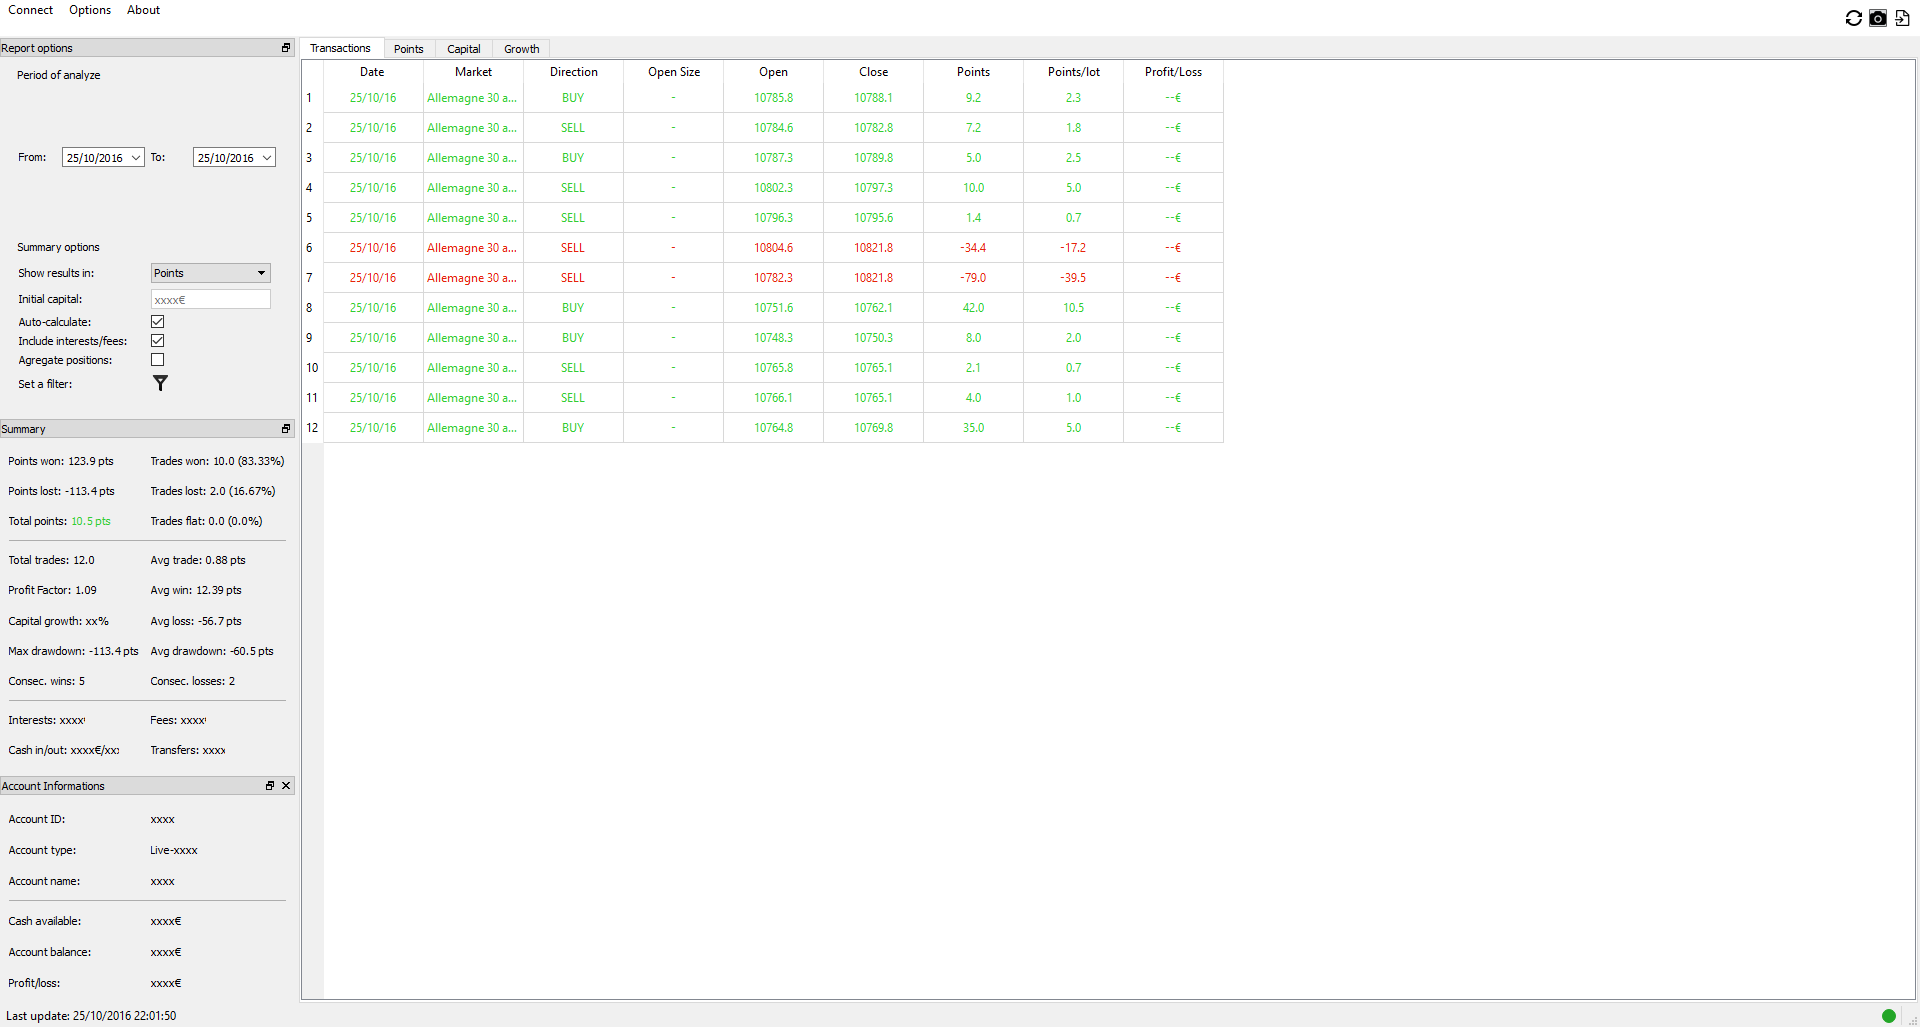1920x1027 pixels.
Task: Select row header number 12
Action: pyautogui.click(x=312, y=428)
